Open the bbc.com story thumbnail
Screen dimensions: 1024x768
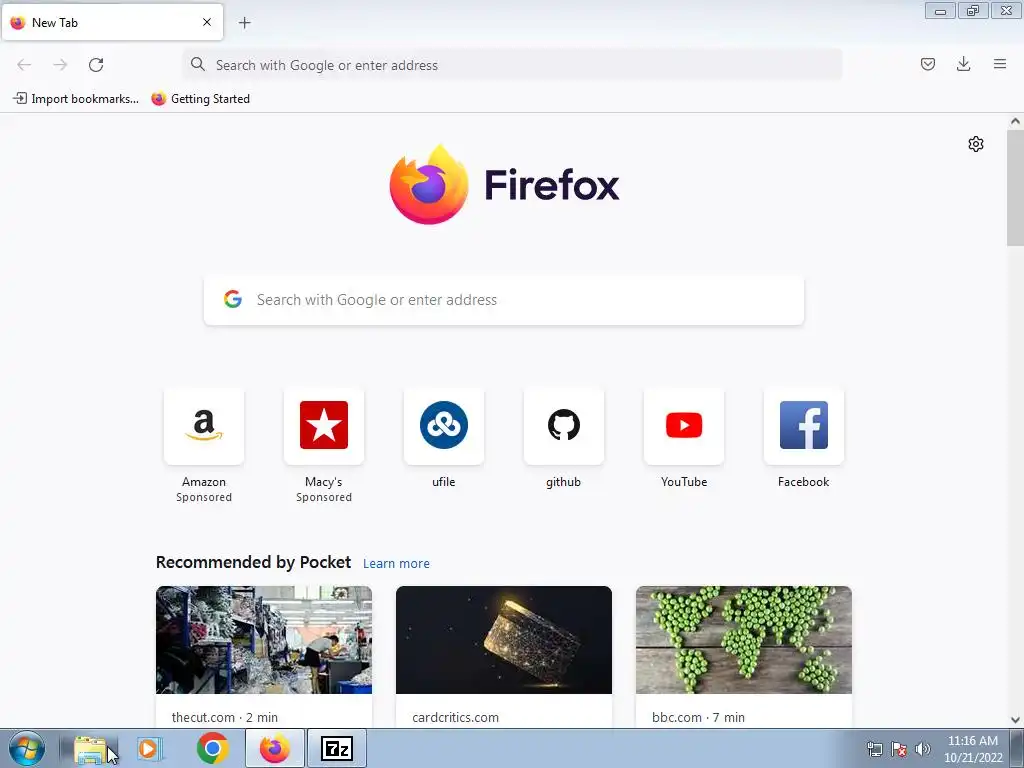(744, 640)
